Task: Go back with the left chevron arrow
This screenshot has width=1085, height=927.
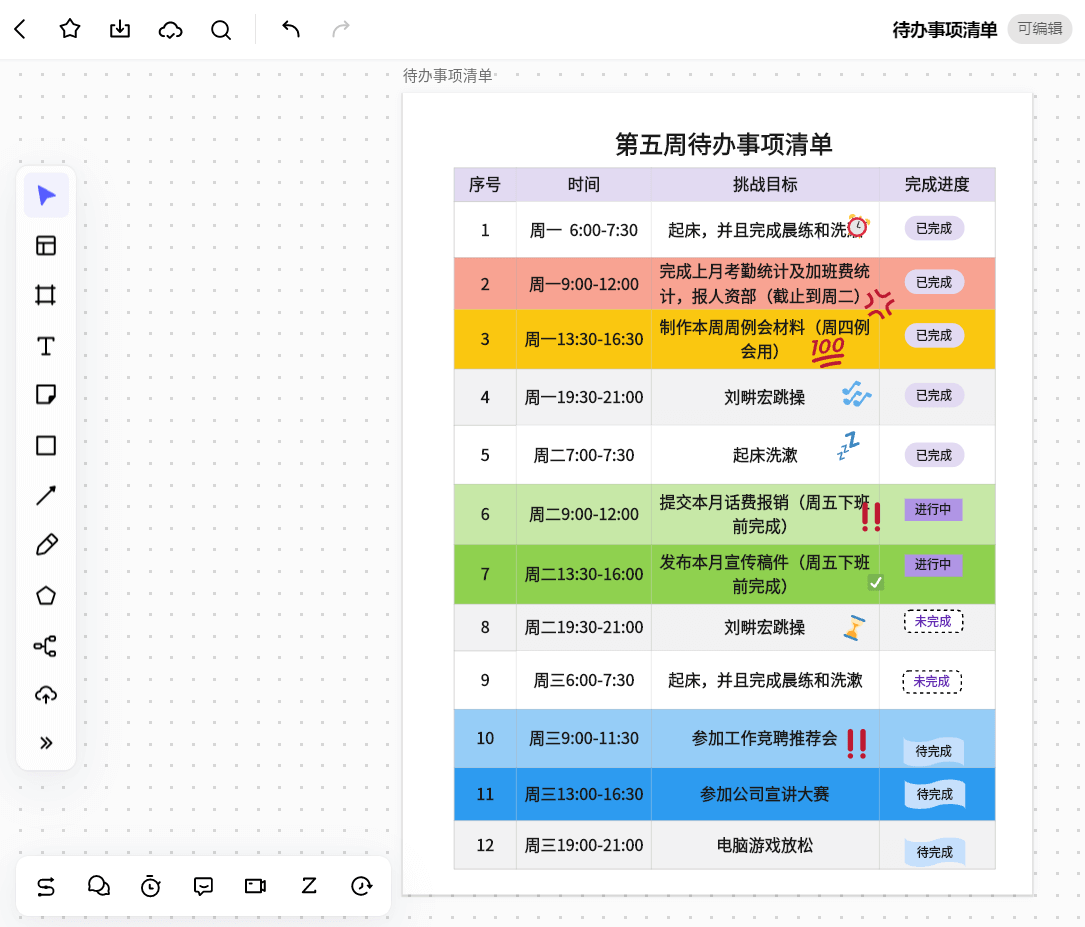Action: click(20, 29)
